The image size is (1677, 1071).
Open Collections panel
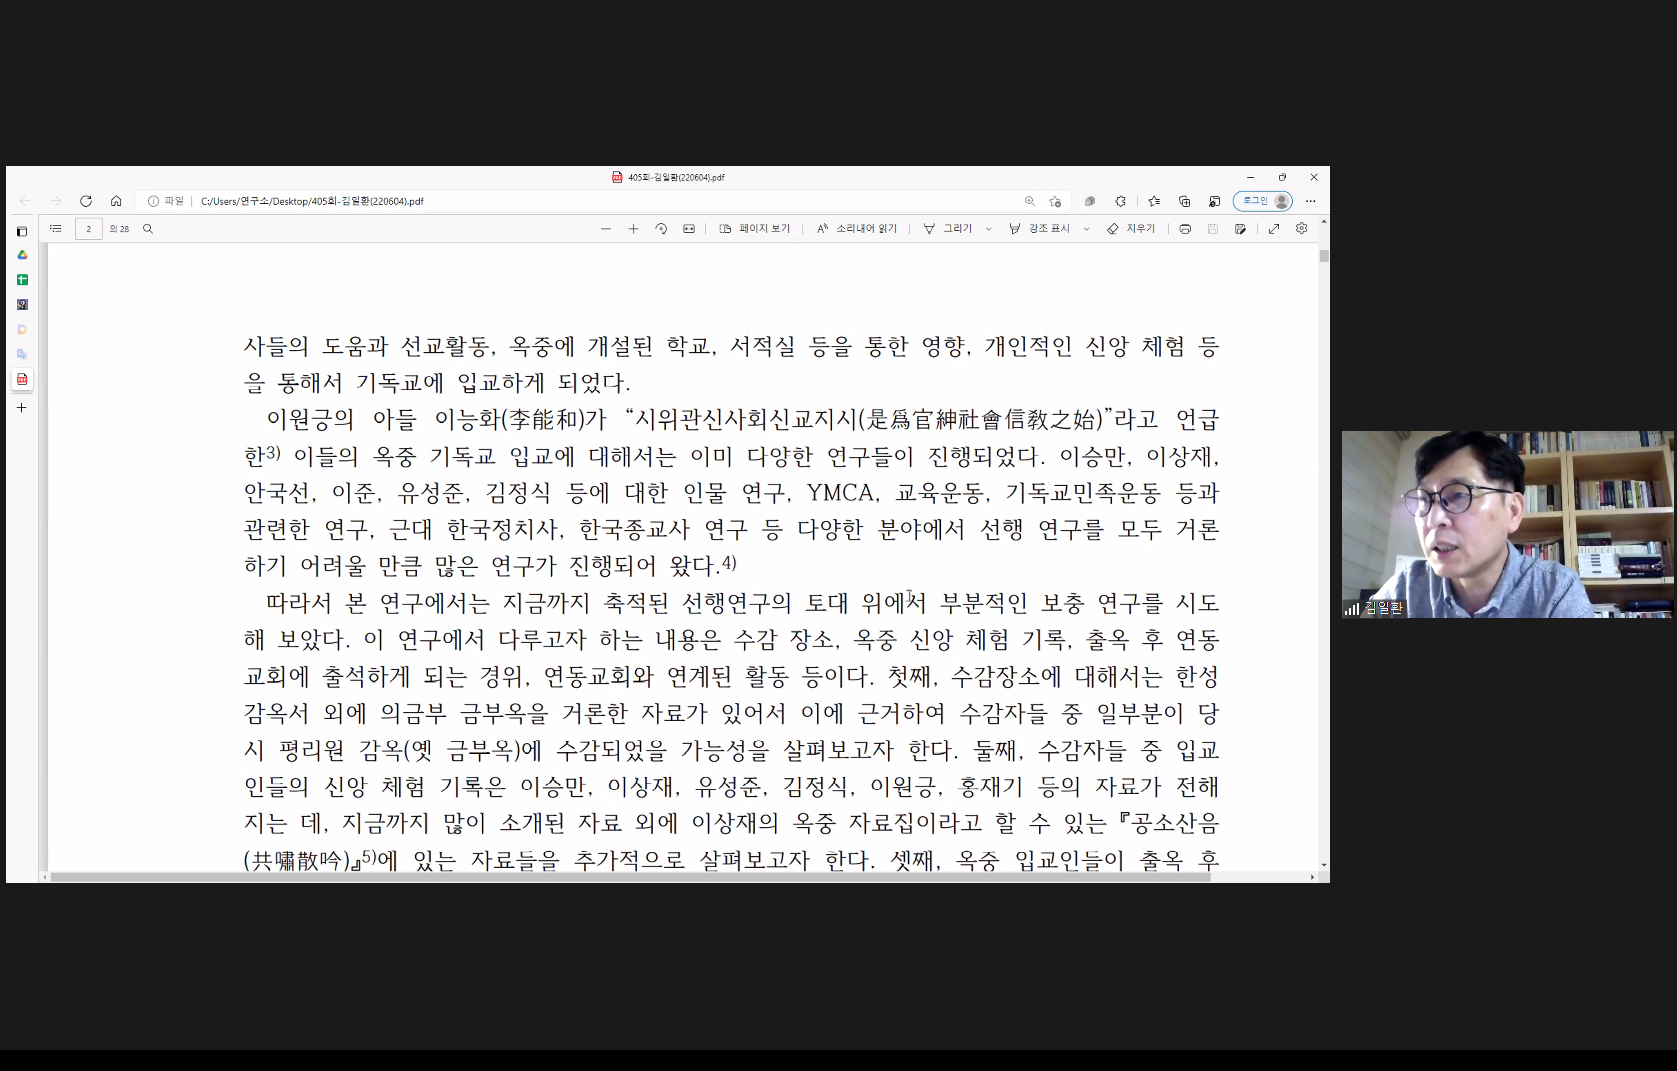tap(1185, 201)
